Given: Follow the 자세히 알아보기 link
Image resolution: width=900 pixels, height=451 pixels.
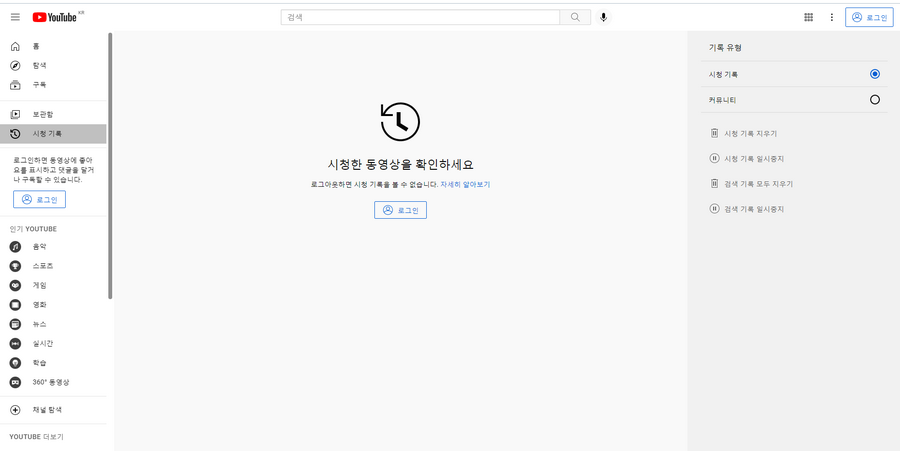Looking at the screenshot, I should click(x=465, y=185).
